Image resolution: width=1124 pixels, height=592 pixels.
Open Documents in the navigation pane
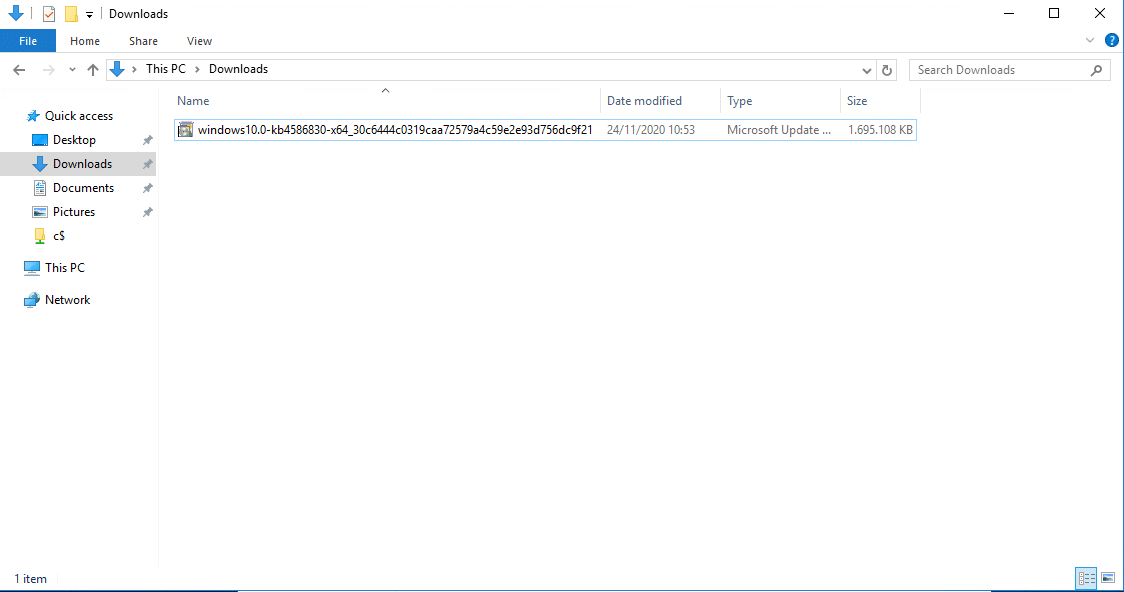(83, 188)
